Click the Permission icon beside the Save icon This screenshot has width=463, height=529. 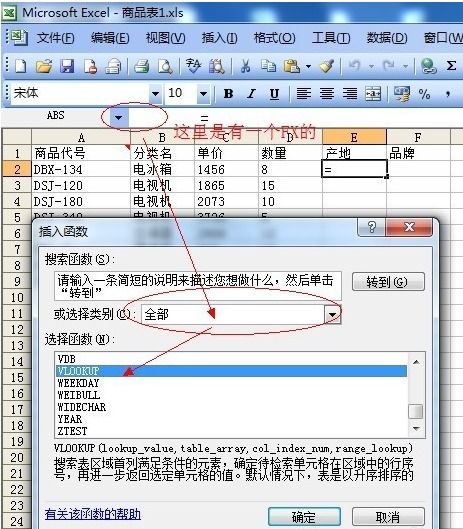pos(90,66)
